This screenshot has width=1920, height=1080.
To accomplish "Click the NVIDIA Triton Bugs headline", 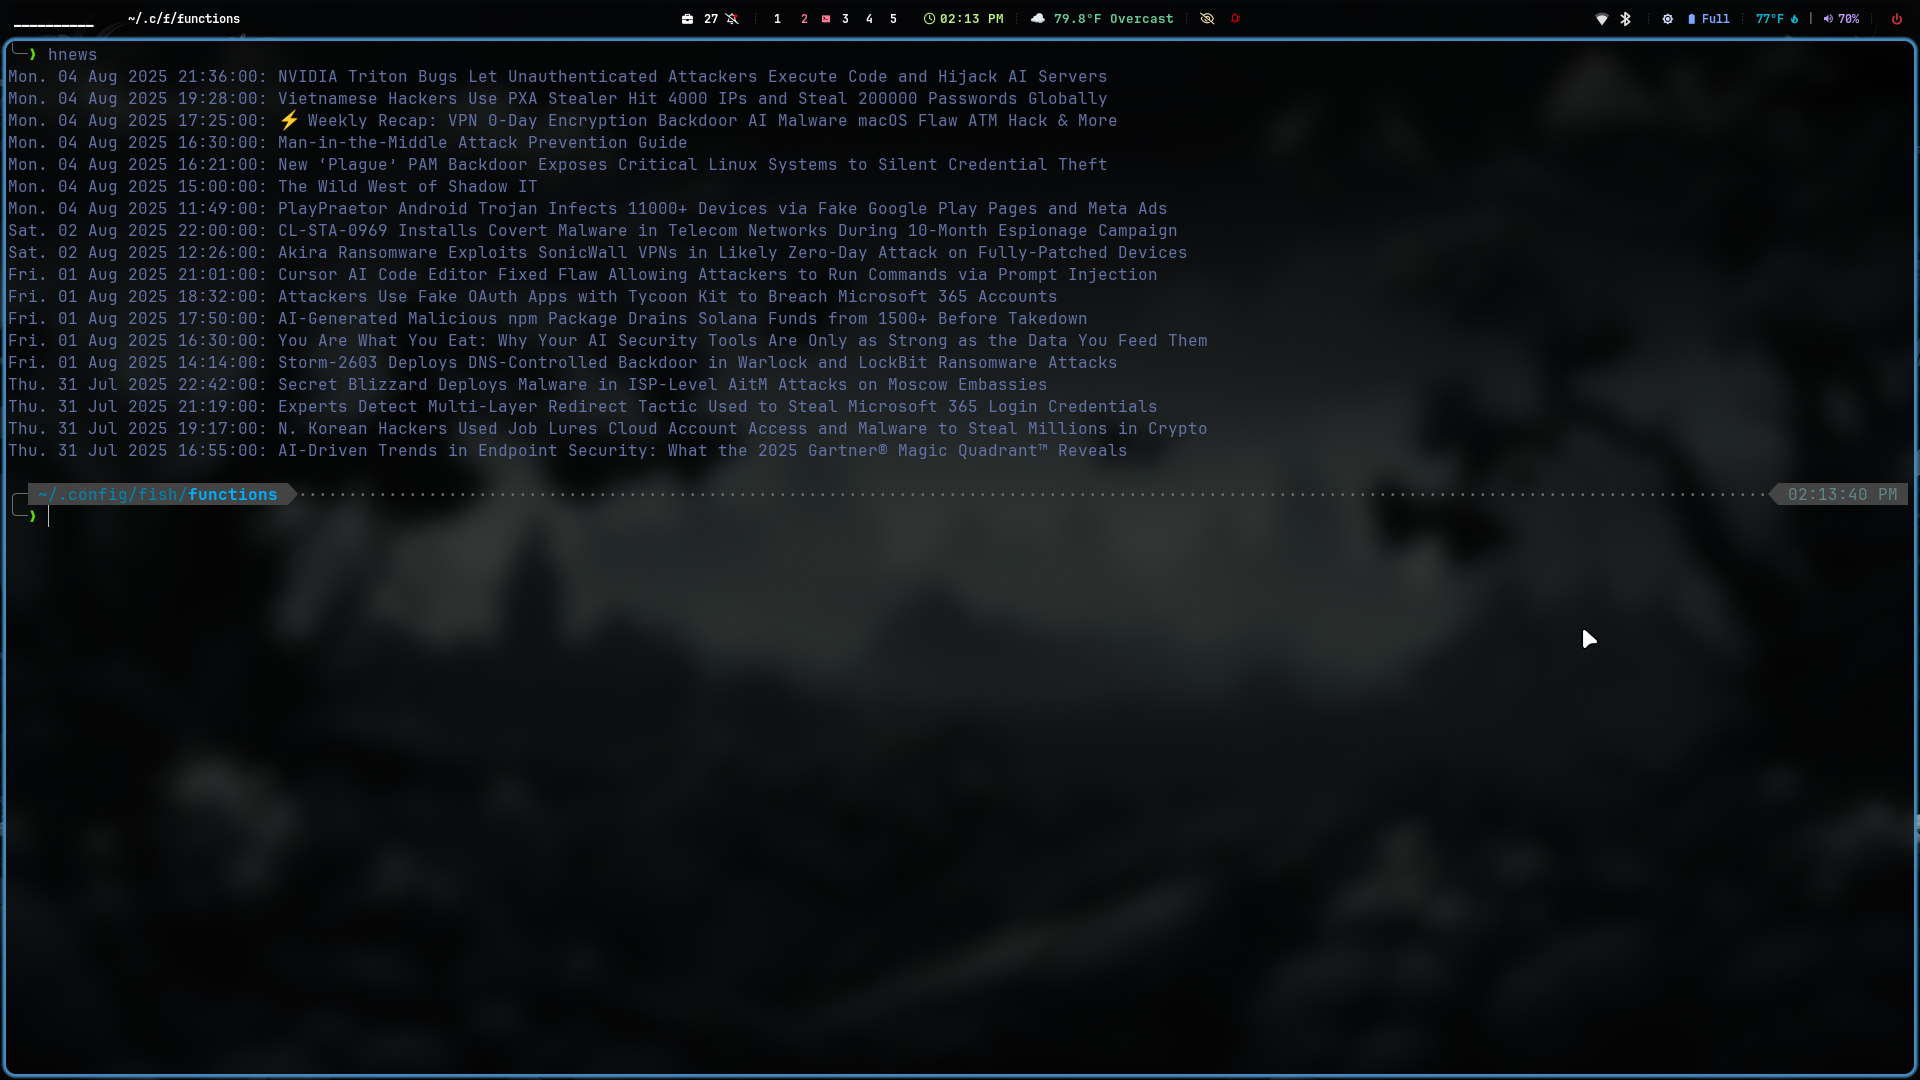I will tap(693, 76).
